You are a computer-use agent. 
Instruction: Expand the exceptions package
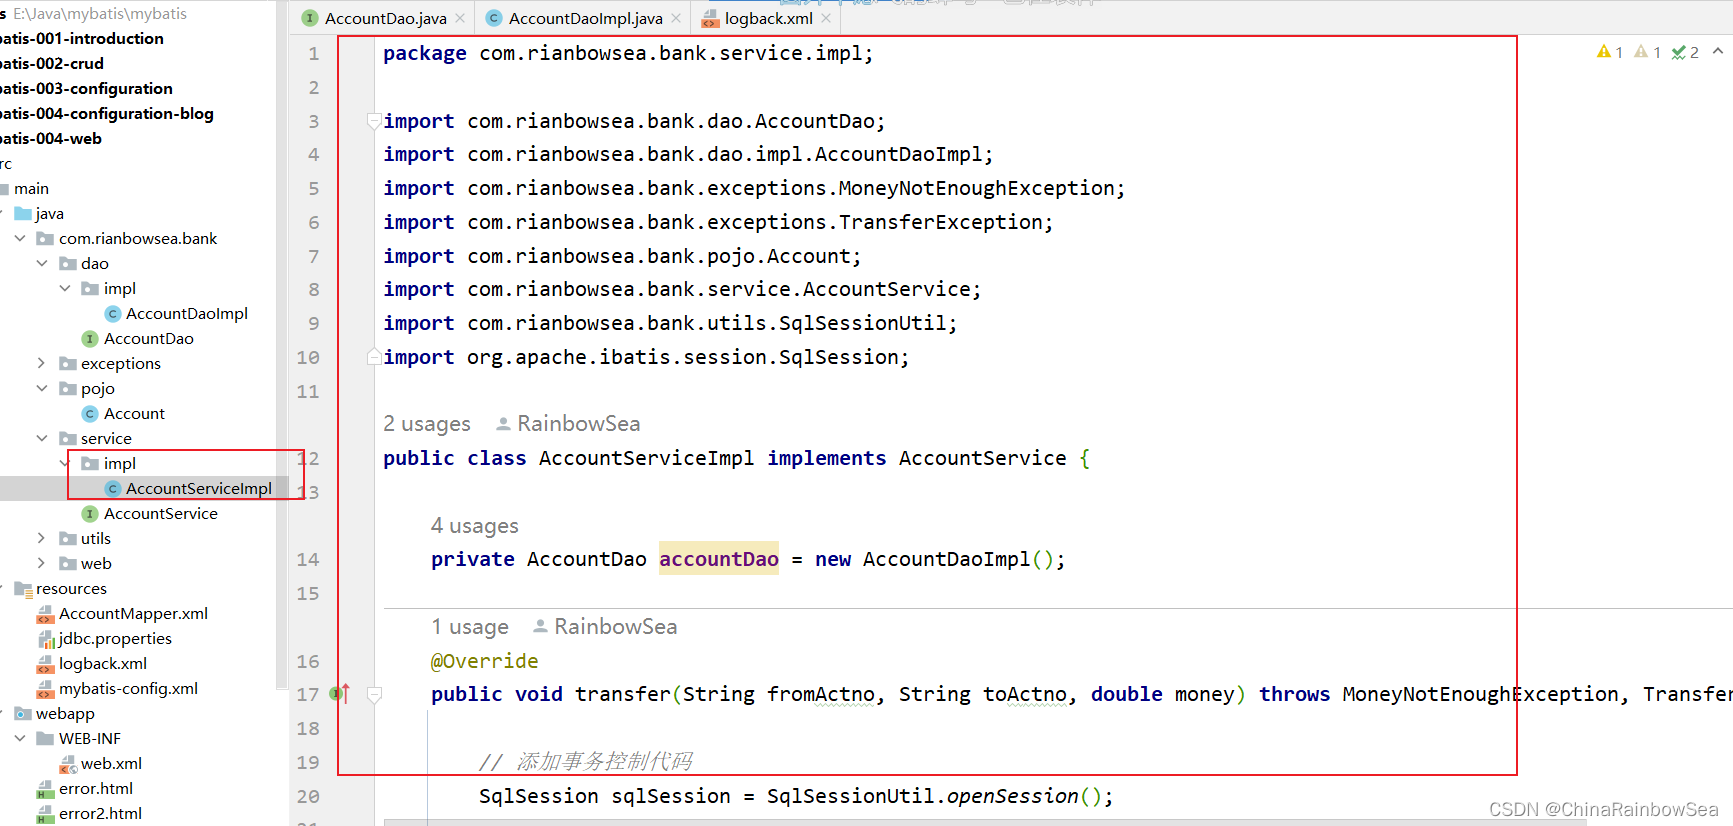pyautogui.click(x=41, y=363)
